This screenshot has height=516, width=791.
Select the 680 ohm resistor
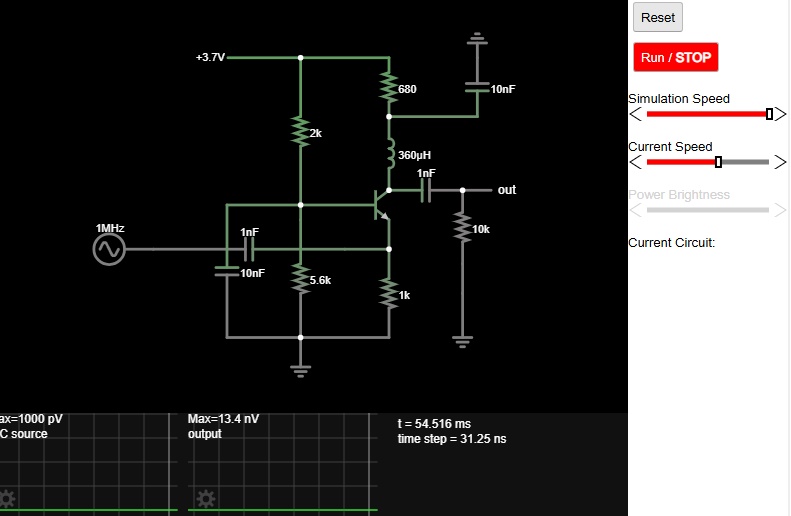pos(389,87)
